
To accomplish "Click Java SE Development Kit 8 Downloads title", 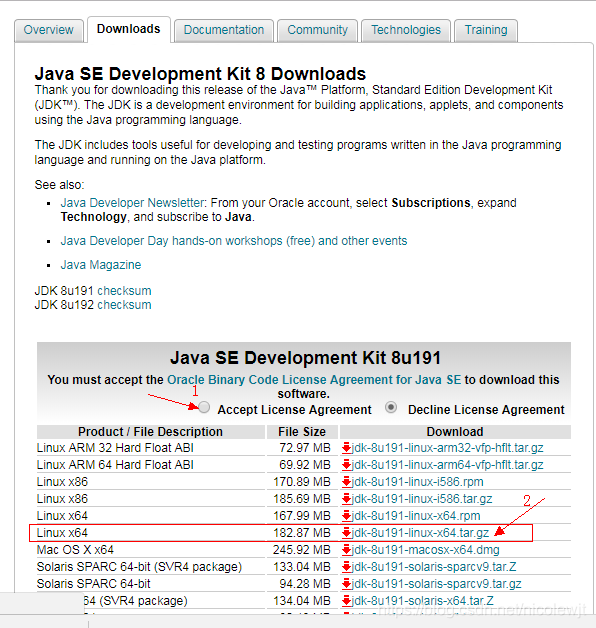I will tap(200, 74).
